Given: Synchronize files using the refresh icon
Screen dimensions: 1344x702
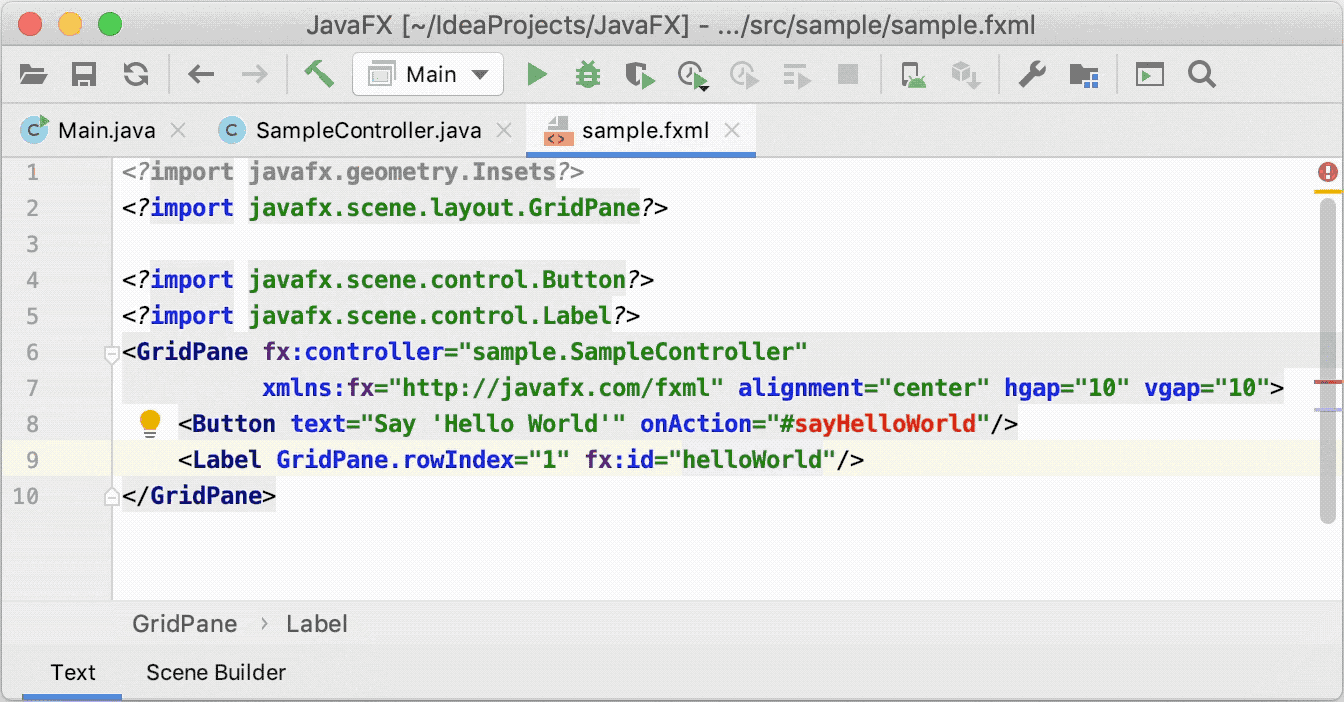Looking at the screenshot, I should tap(137, 74).
